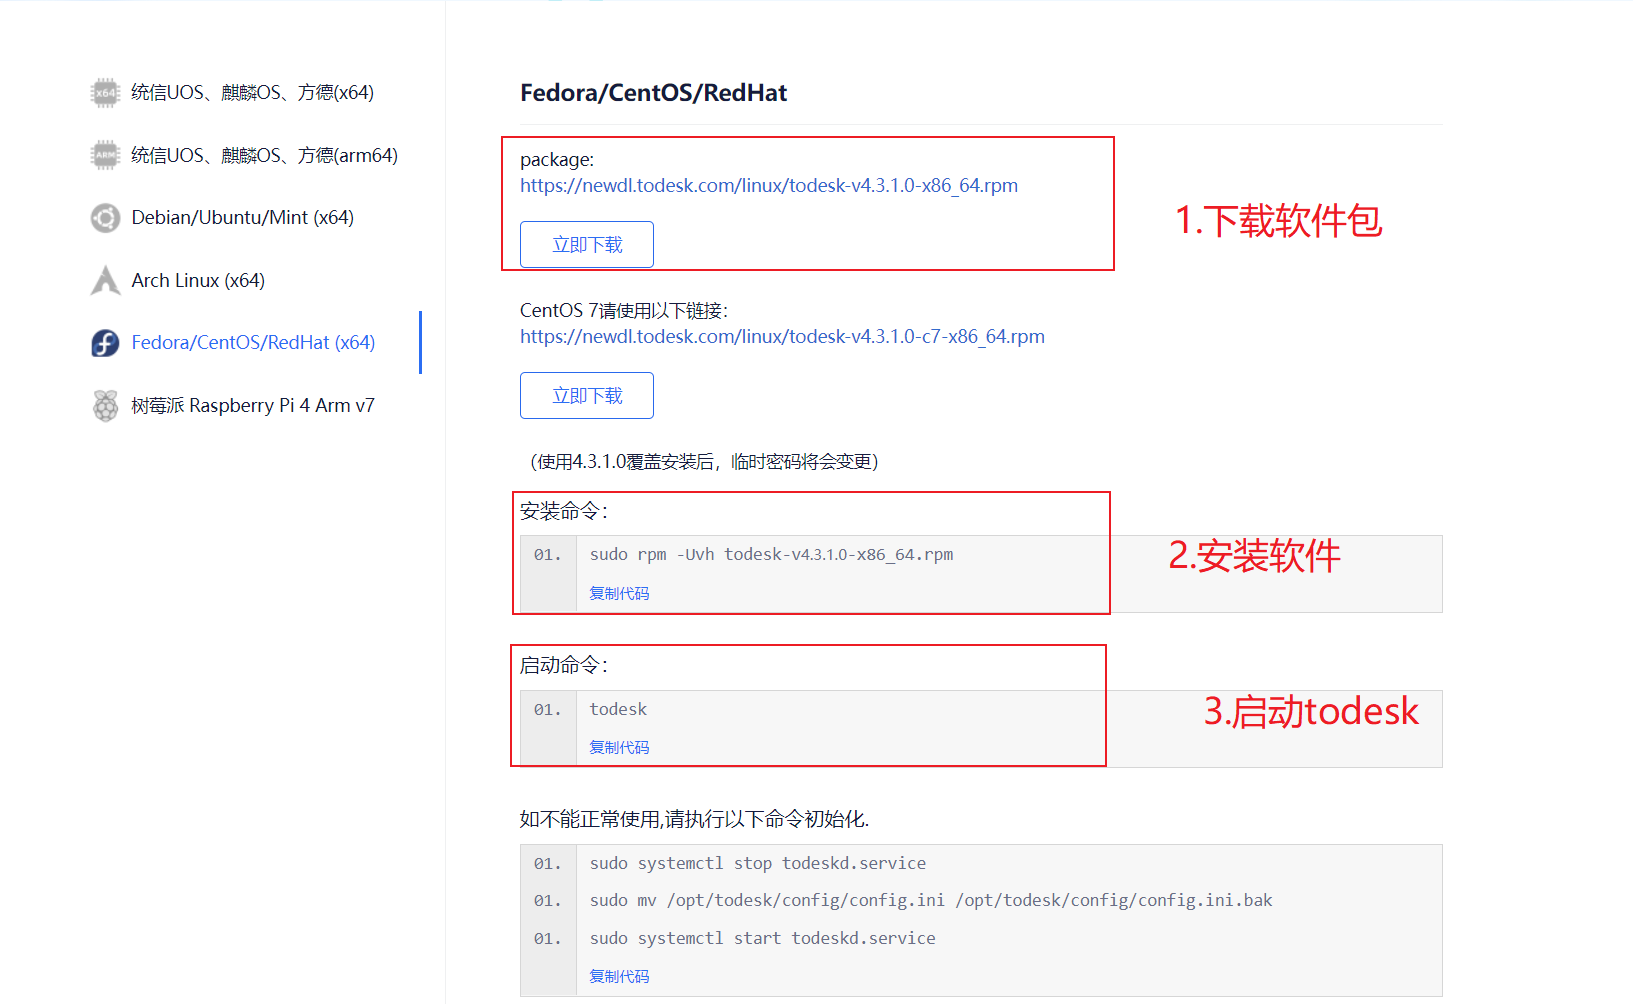The height and width of the screenshot is (1004, 1633).
Task: Click the Raspberry Pi logo icon
Action: (105, 405)
